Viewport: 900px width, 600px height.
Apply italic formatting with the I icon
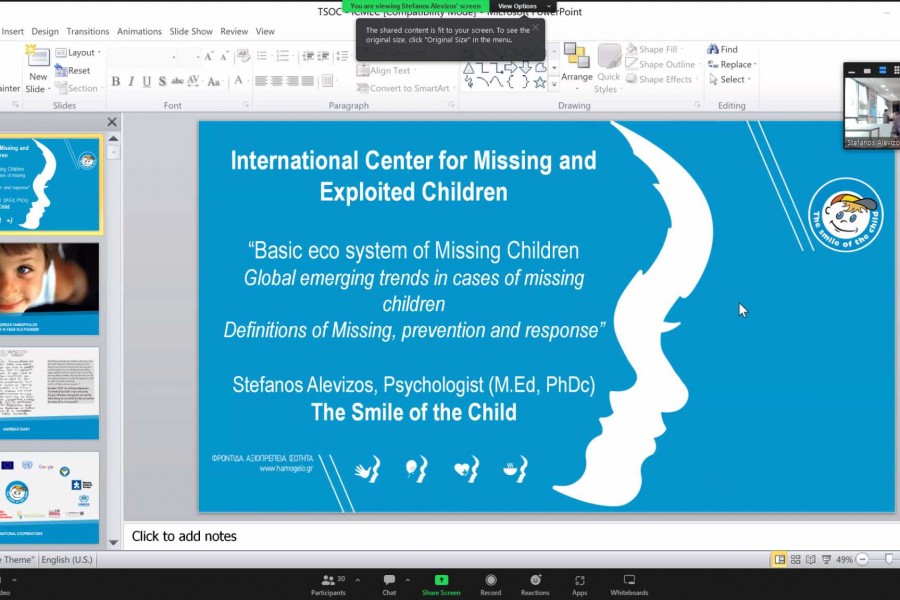click(131, 82)
